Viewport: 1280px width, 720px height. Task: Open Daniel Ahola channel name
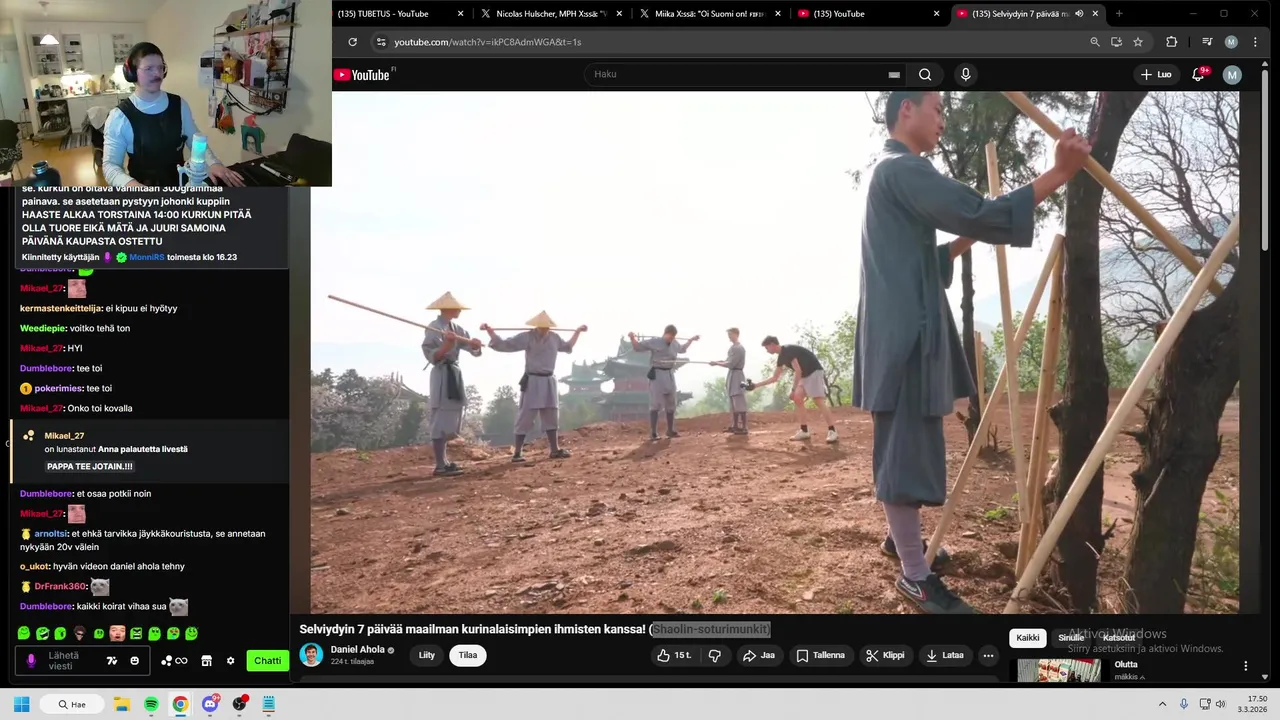(357, 649)
